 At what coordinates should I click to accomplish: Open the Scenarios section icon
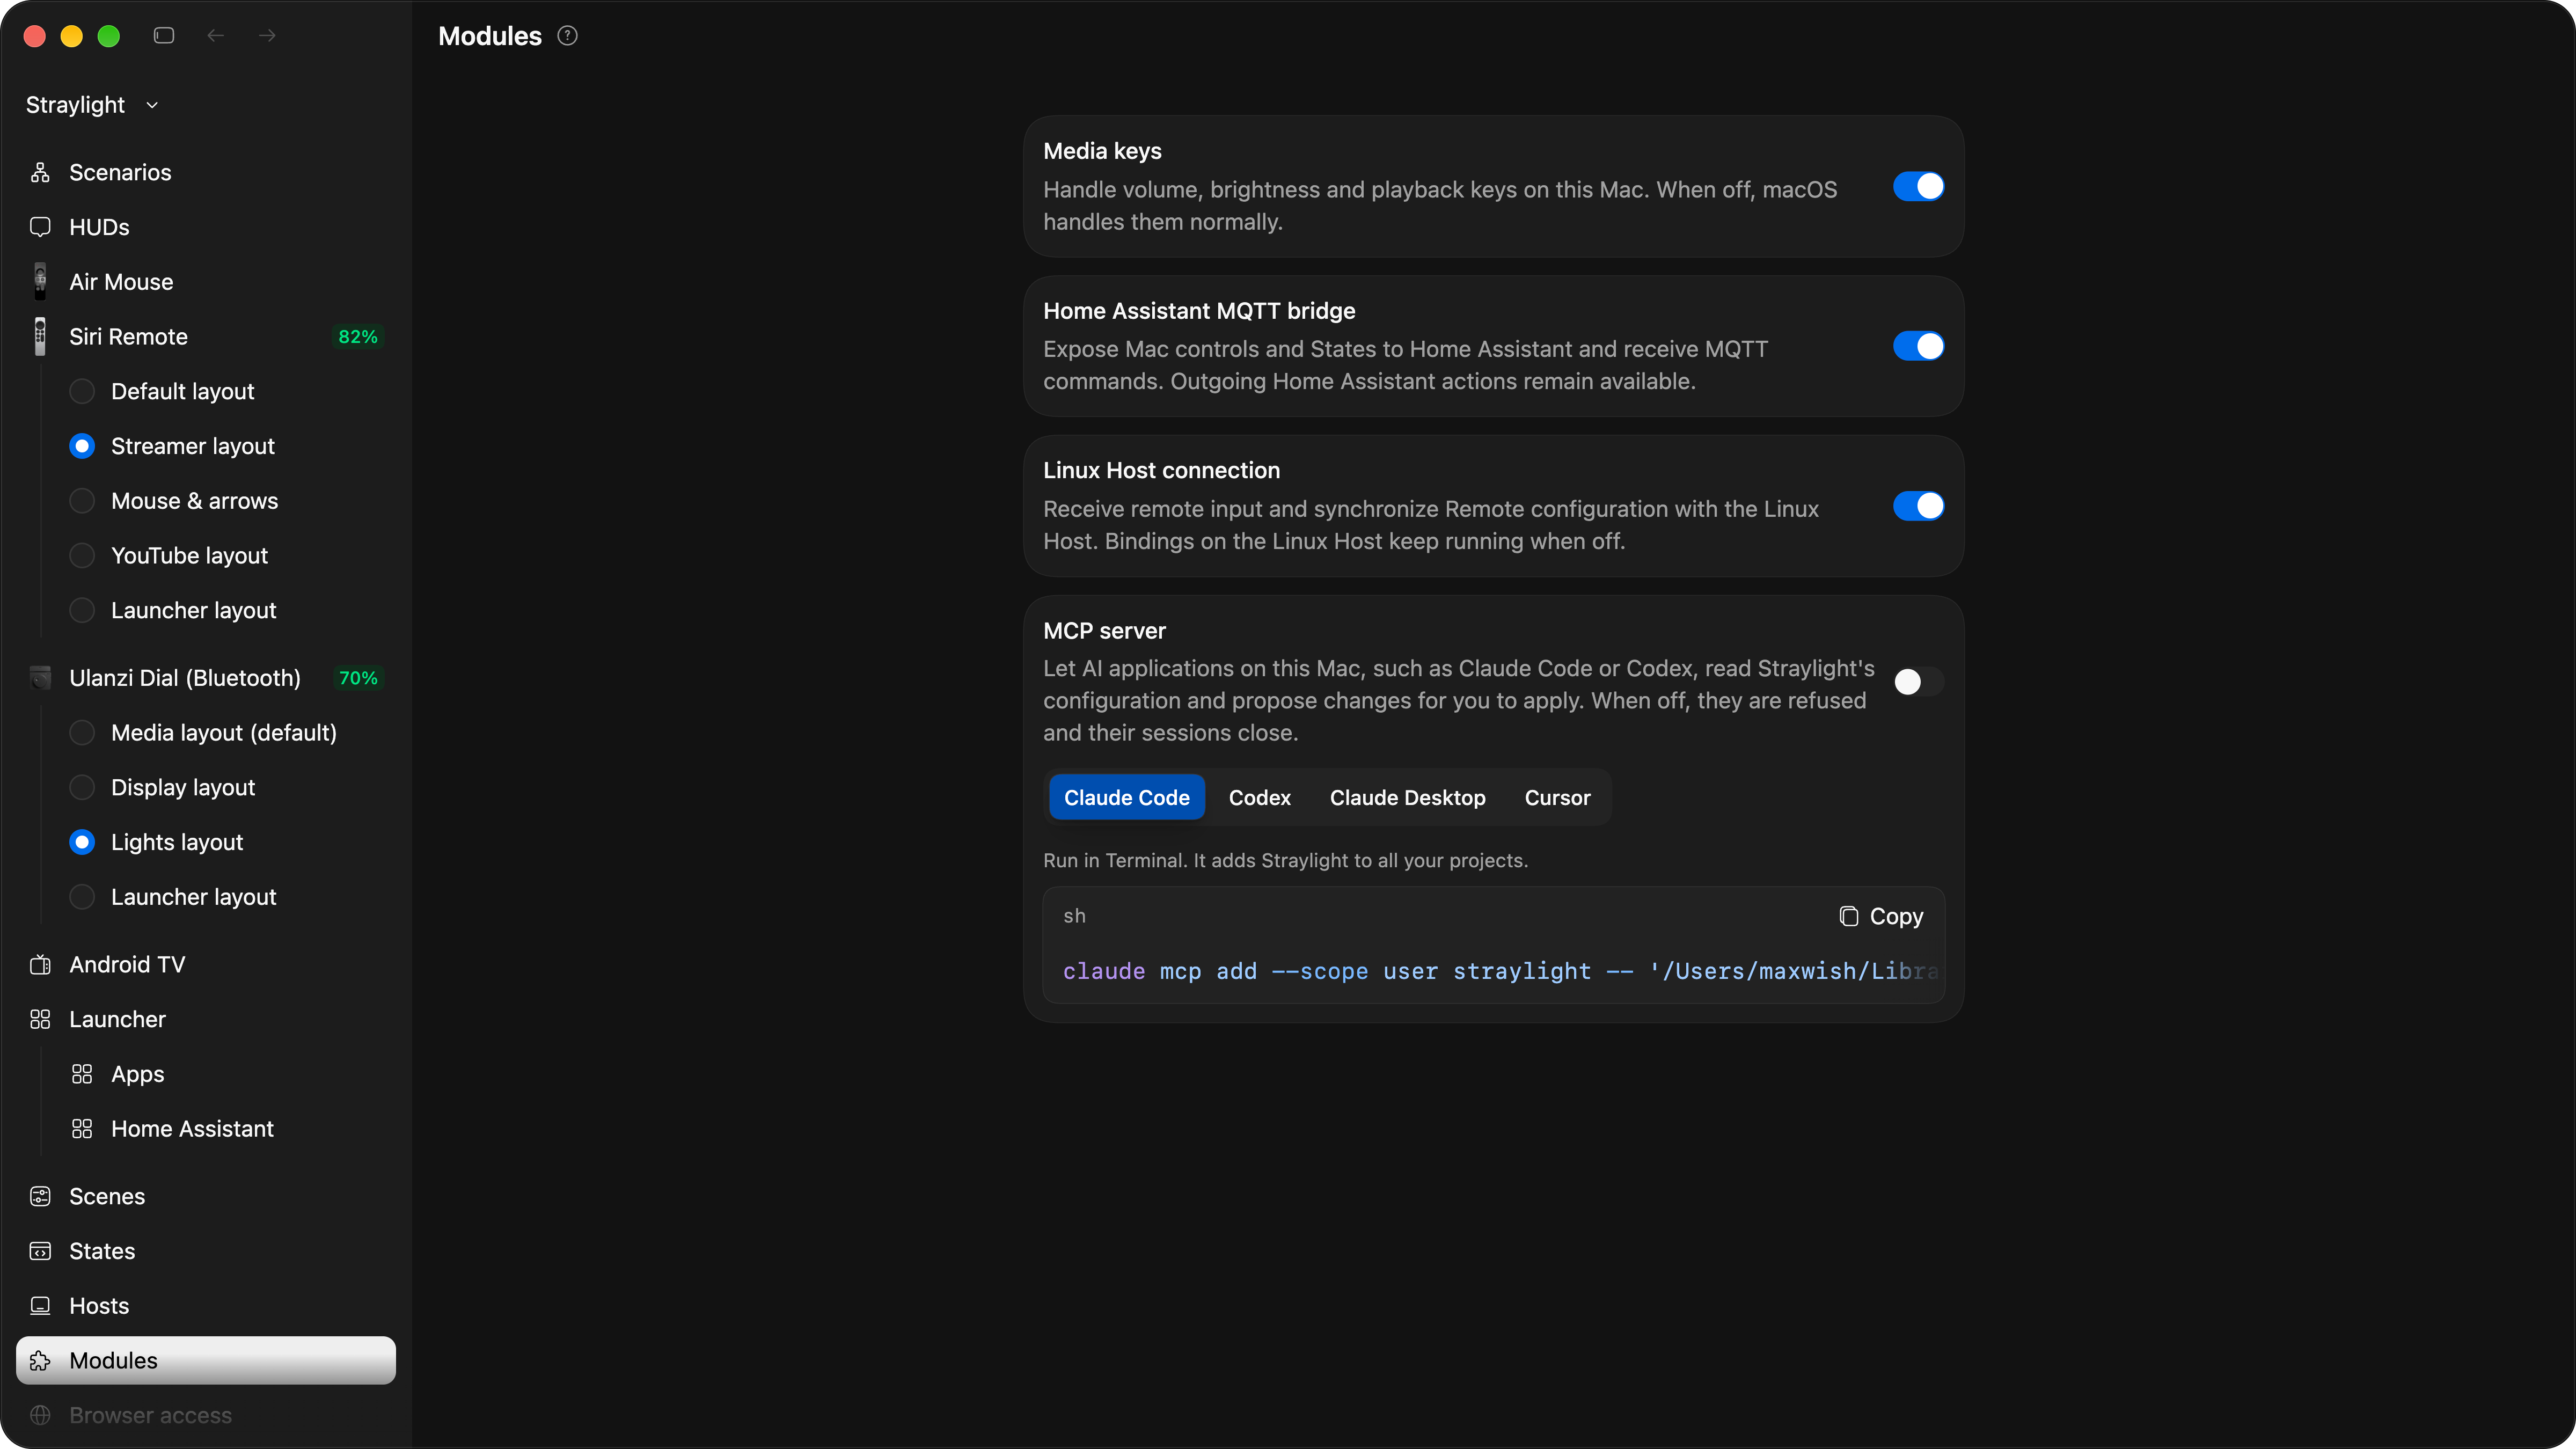pos(40,172)
